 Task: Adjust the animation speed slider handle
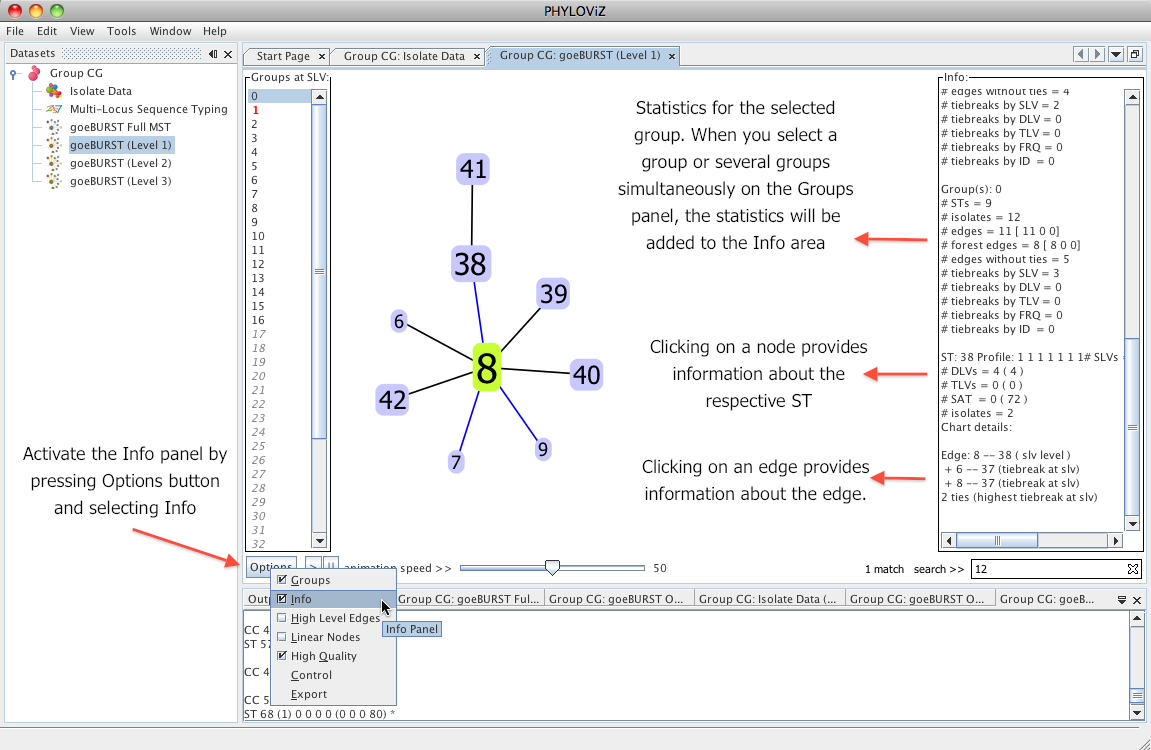coord(552,567)
